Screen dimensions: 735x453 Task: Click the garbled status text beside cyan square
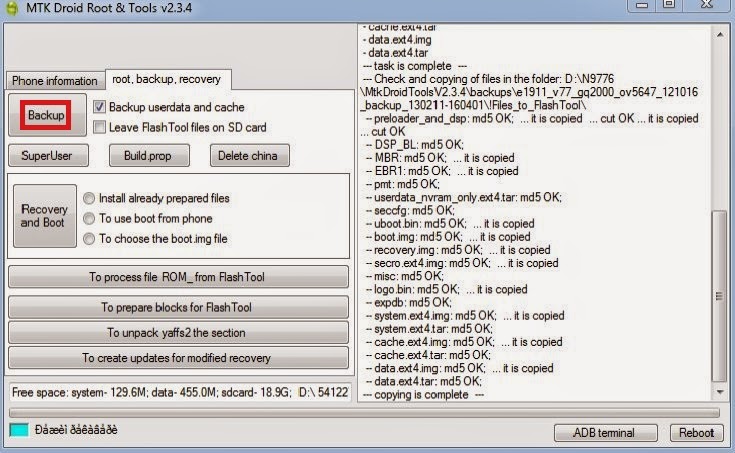76,430
